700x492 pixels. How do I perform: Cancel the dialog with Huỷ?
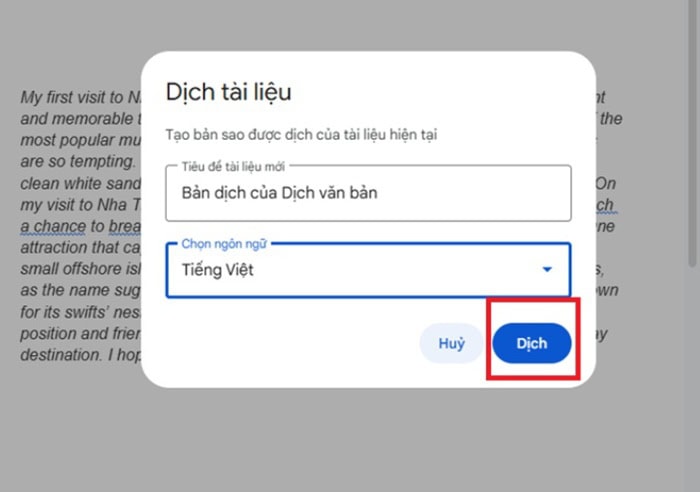click(451, 343)
